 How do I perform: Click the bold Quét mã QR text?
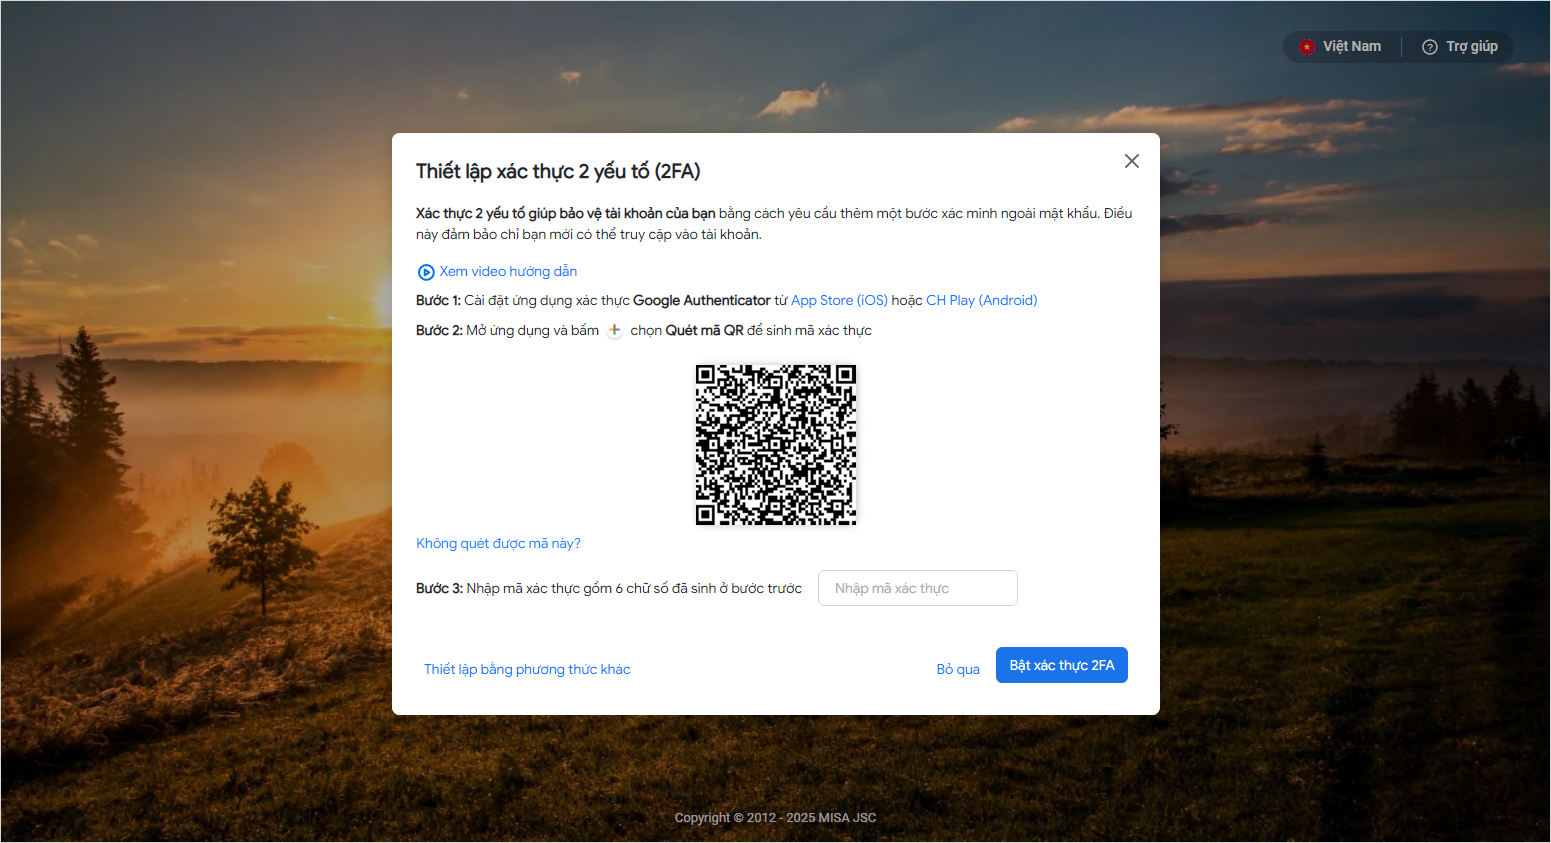[705, 330]
